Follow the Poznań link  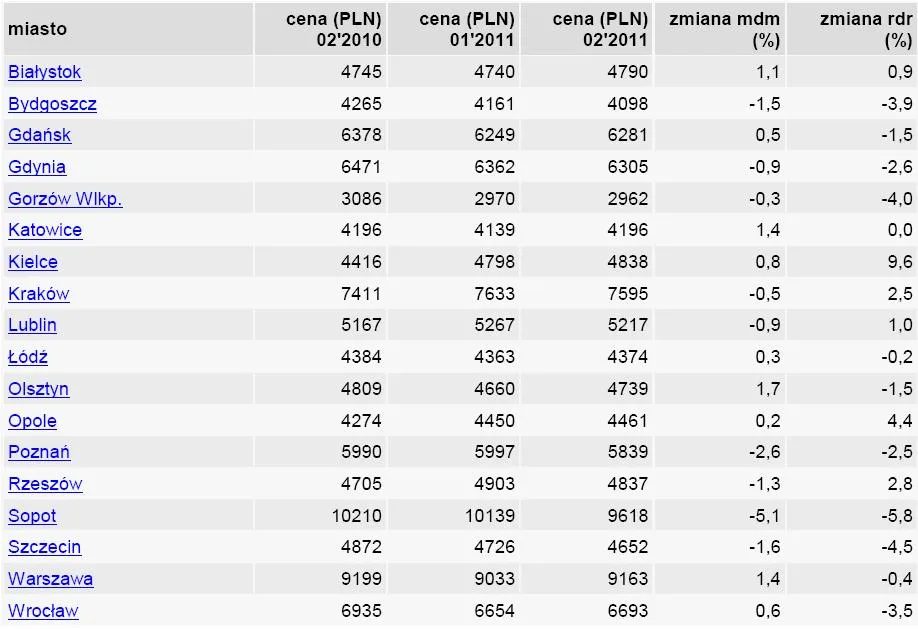pyautogui.click(x=39, y=452)
